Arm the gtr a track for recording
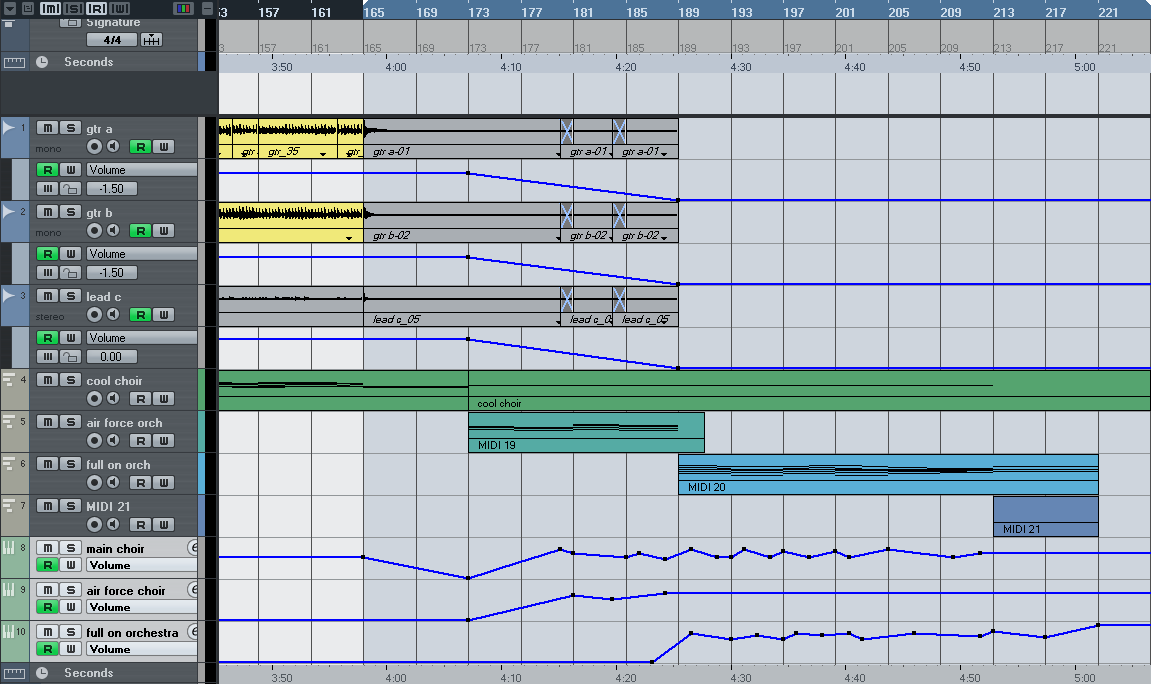This screenshot has width=1151, height=684. coord(94,147)
